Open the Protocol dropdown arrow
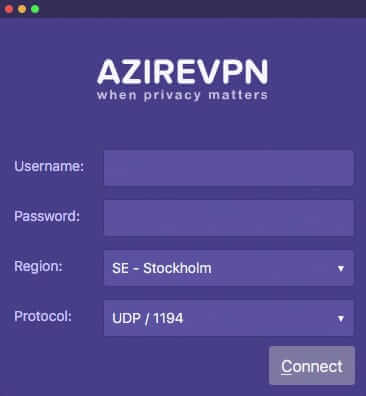 (x=341, y=318)
